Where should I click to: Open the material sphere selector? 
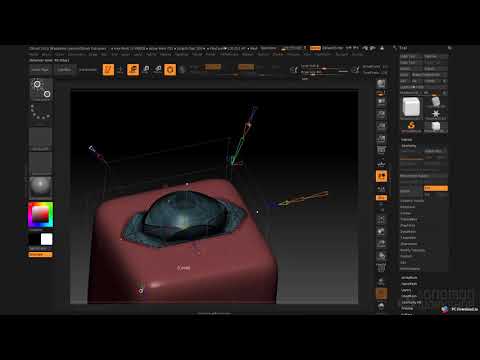(x=41, y=188)
